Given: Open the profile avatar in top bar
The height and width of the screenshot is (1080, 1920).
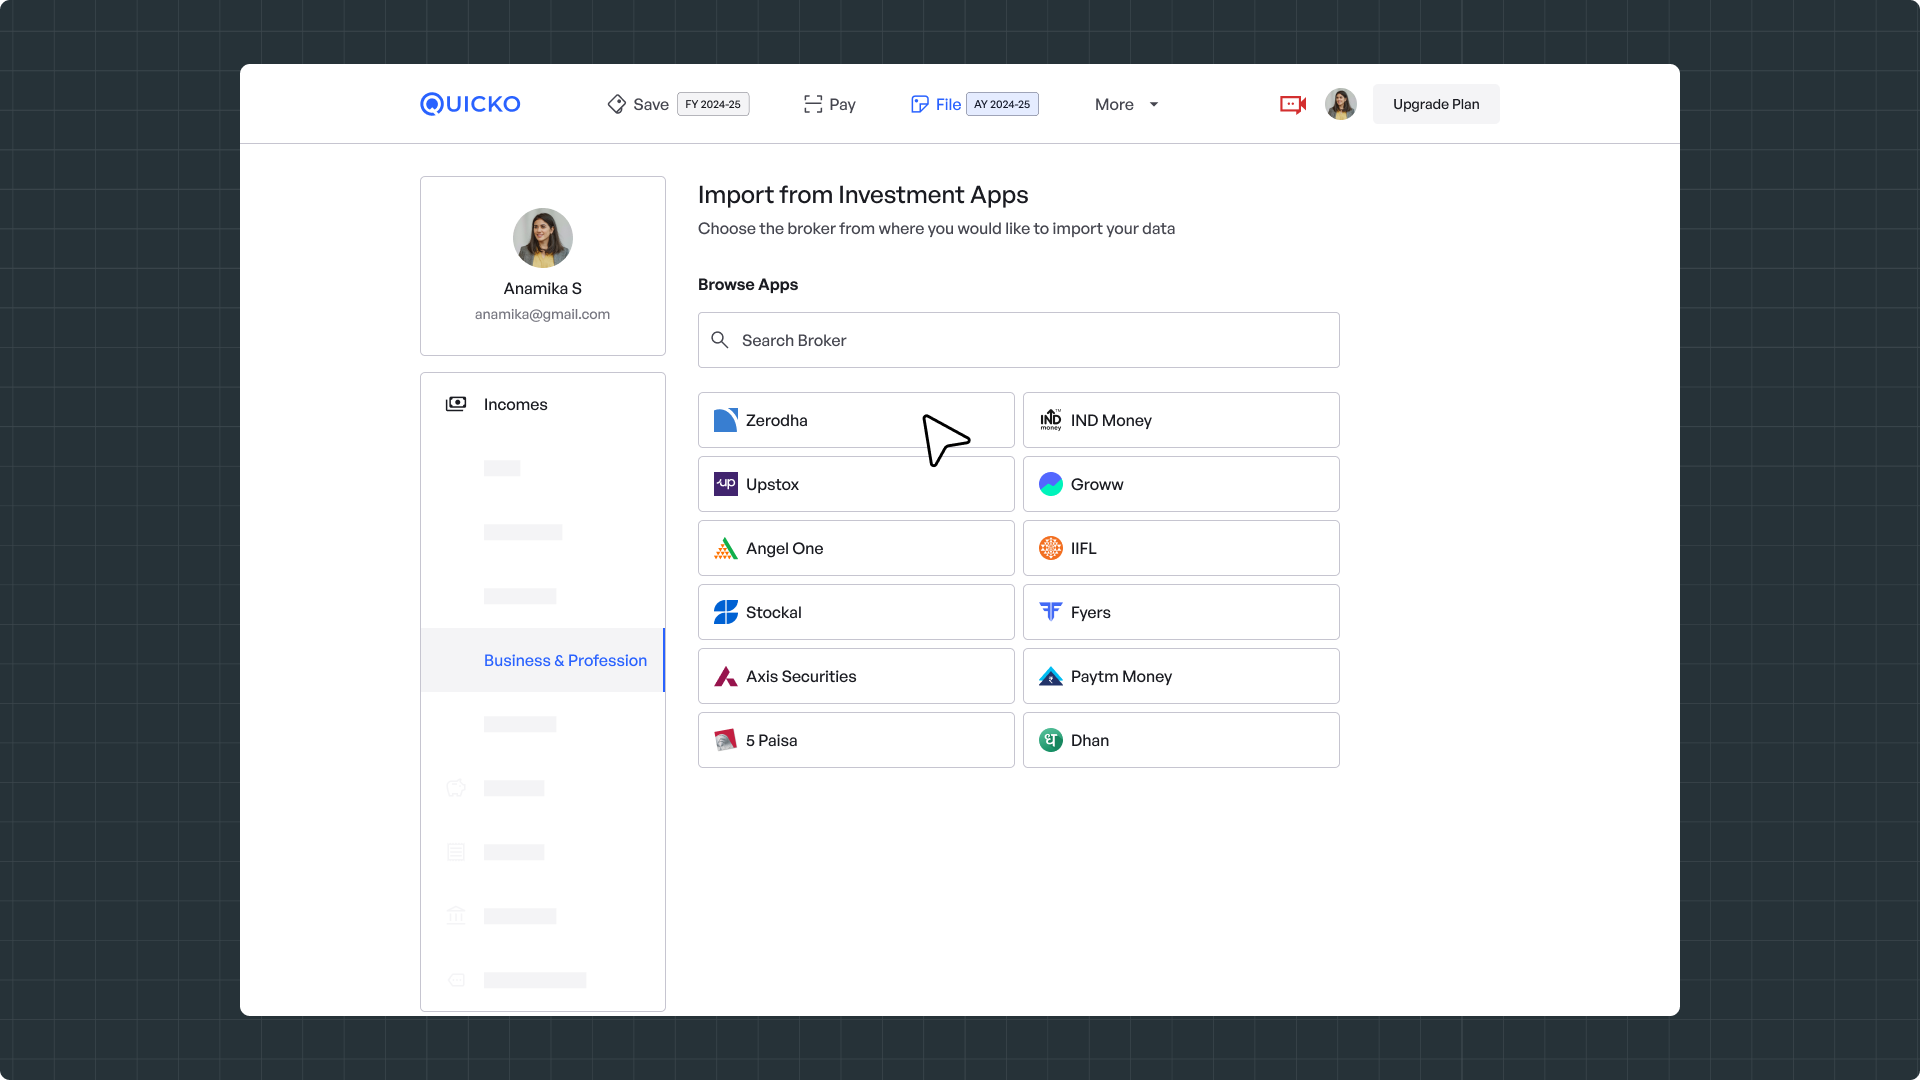Looking at the screenshot, I should [1340, 104].
